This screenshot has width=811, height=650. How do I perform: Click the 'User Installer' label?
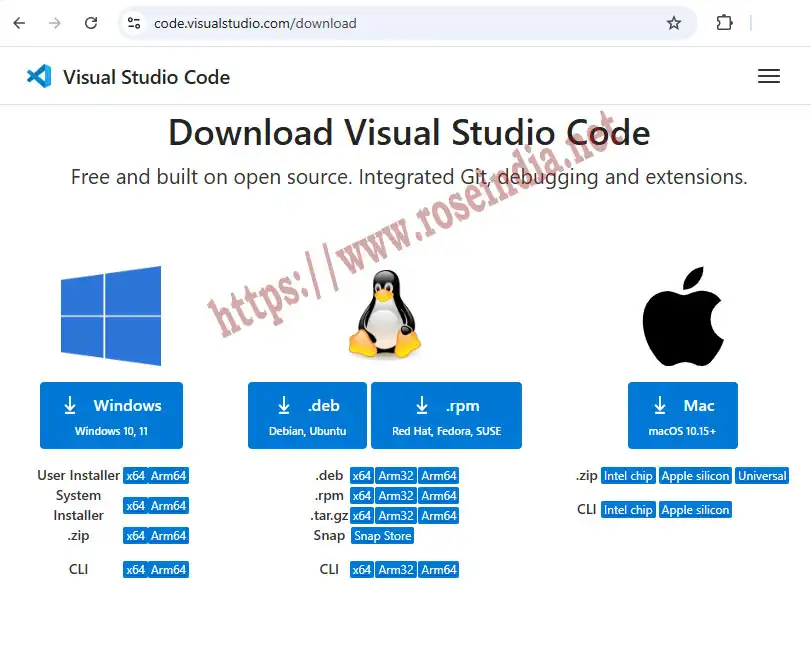point(78,475)
